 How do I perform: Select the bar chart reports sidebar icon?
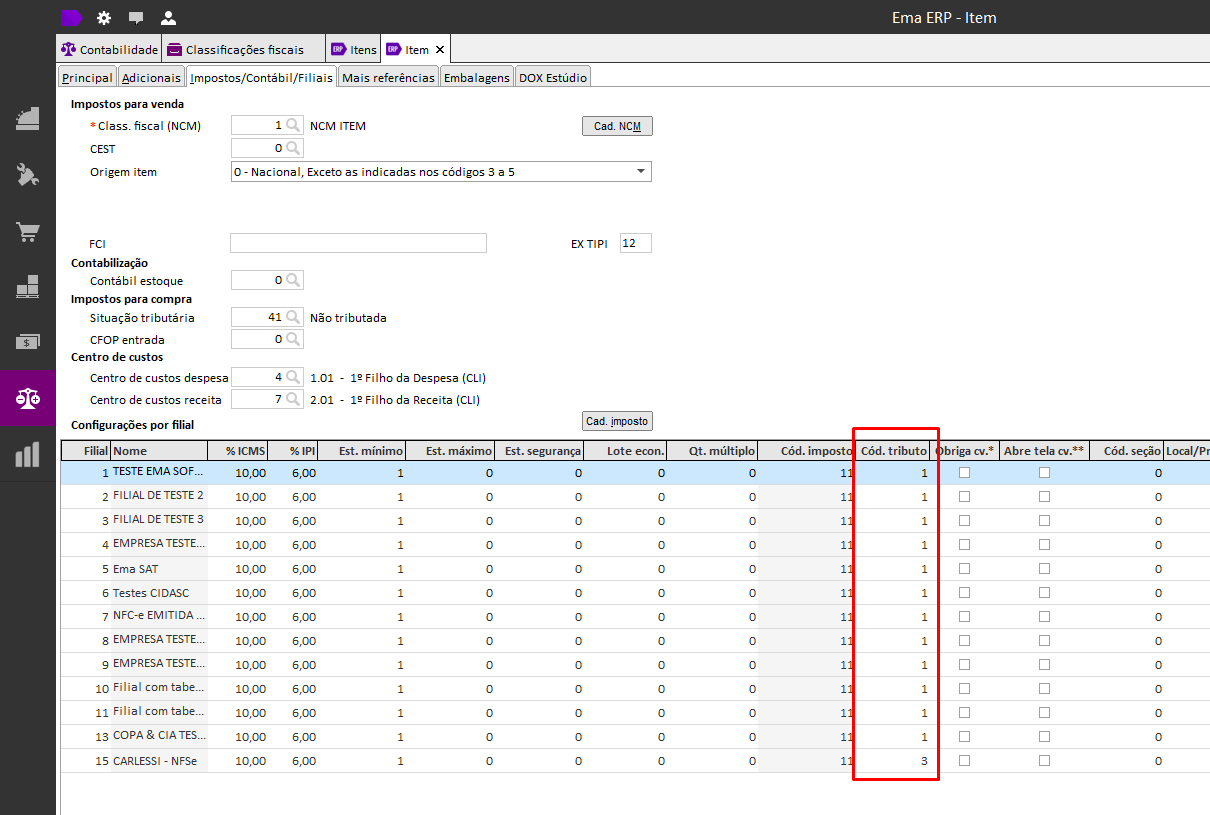tap(28, 455)
